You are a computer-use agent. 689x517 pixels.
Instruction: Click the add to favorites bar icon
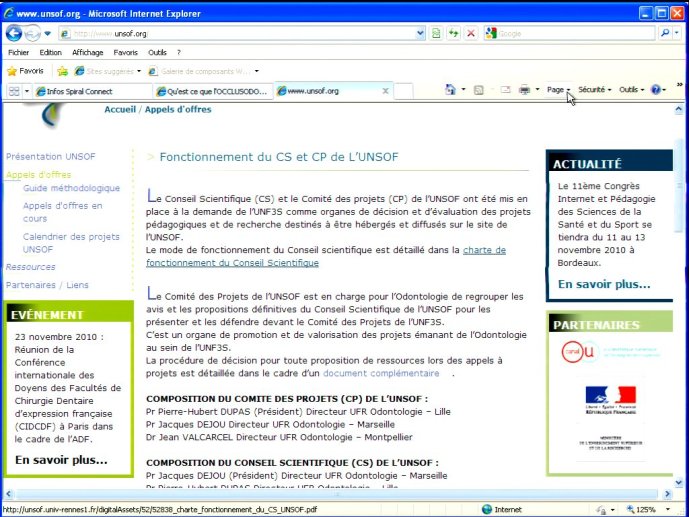click(62, 71)
